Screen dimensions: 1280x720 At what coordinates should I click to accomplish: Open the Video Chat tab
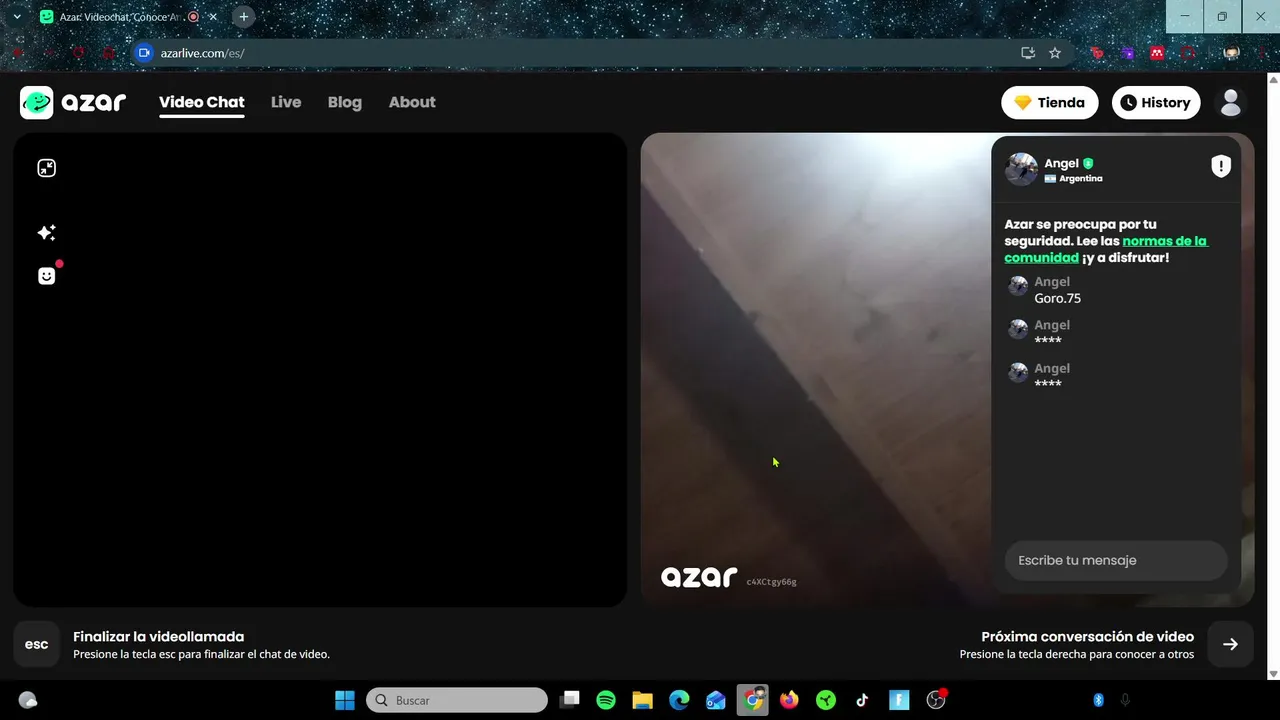pos(202,102)
